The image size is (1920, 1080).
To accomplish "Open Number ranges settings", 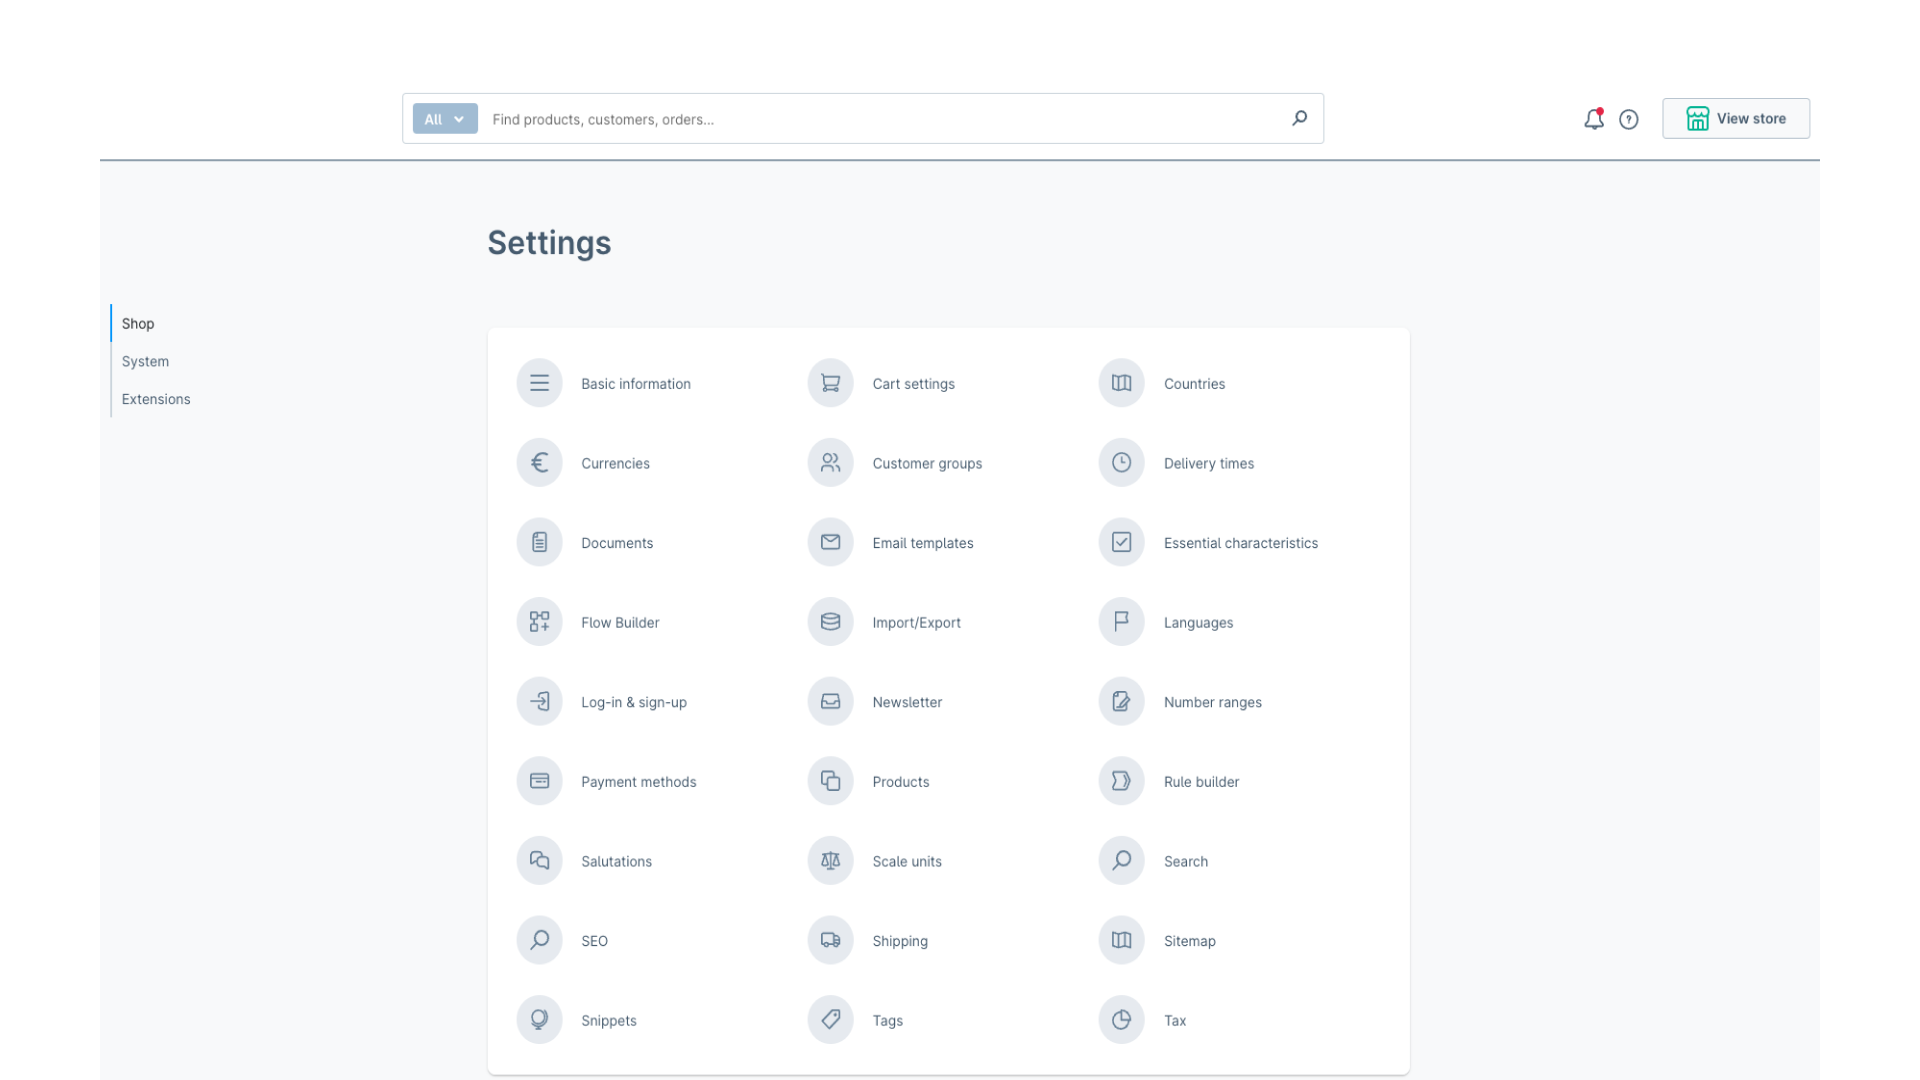I will (1212, 702).
